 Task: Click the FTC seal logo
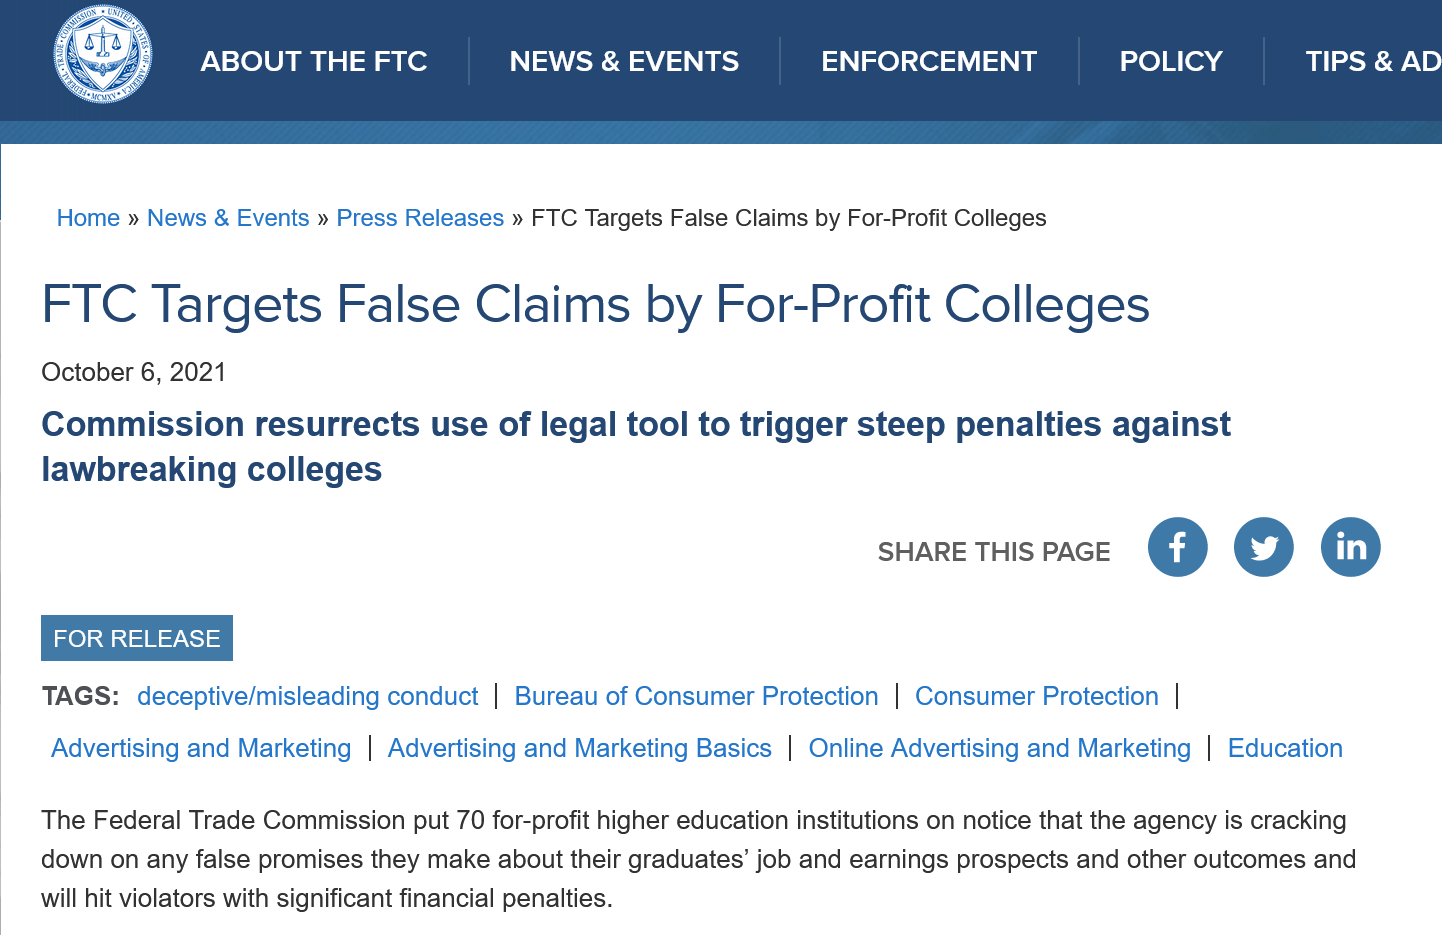click(103, 55)
